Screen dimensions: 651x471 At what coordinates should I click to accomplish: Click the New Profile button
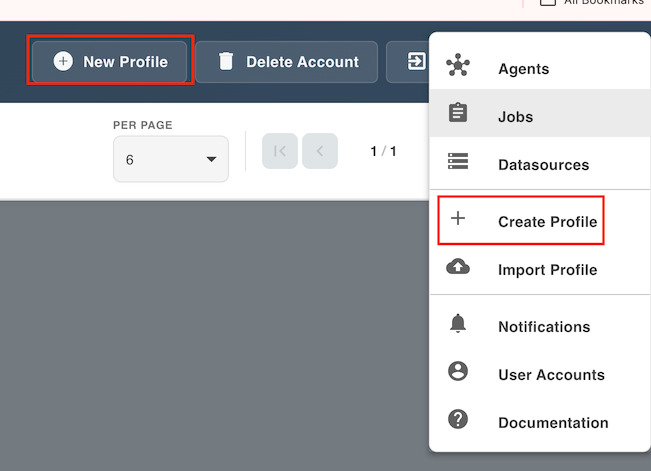[110, 61]
